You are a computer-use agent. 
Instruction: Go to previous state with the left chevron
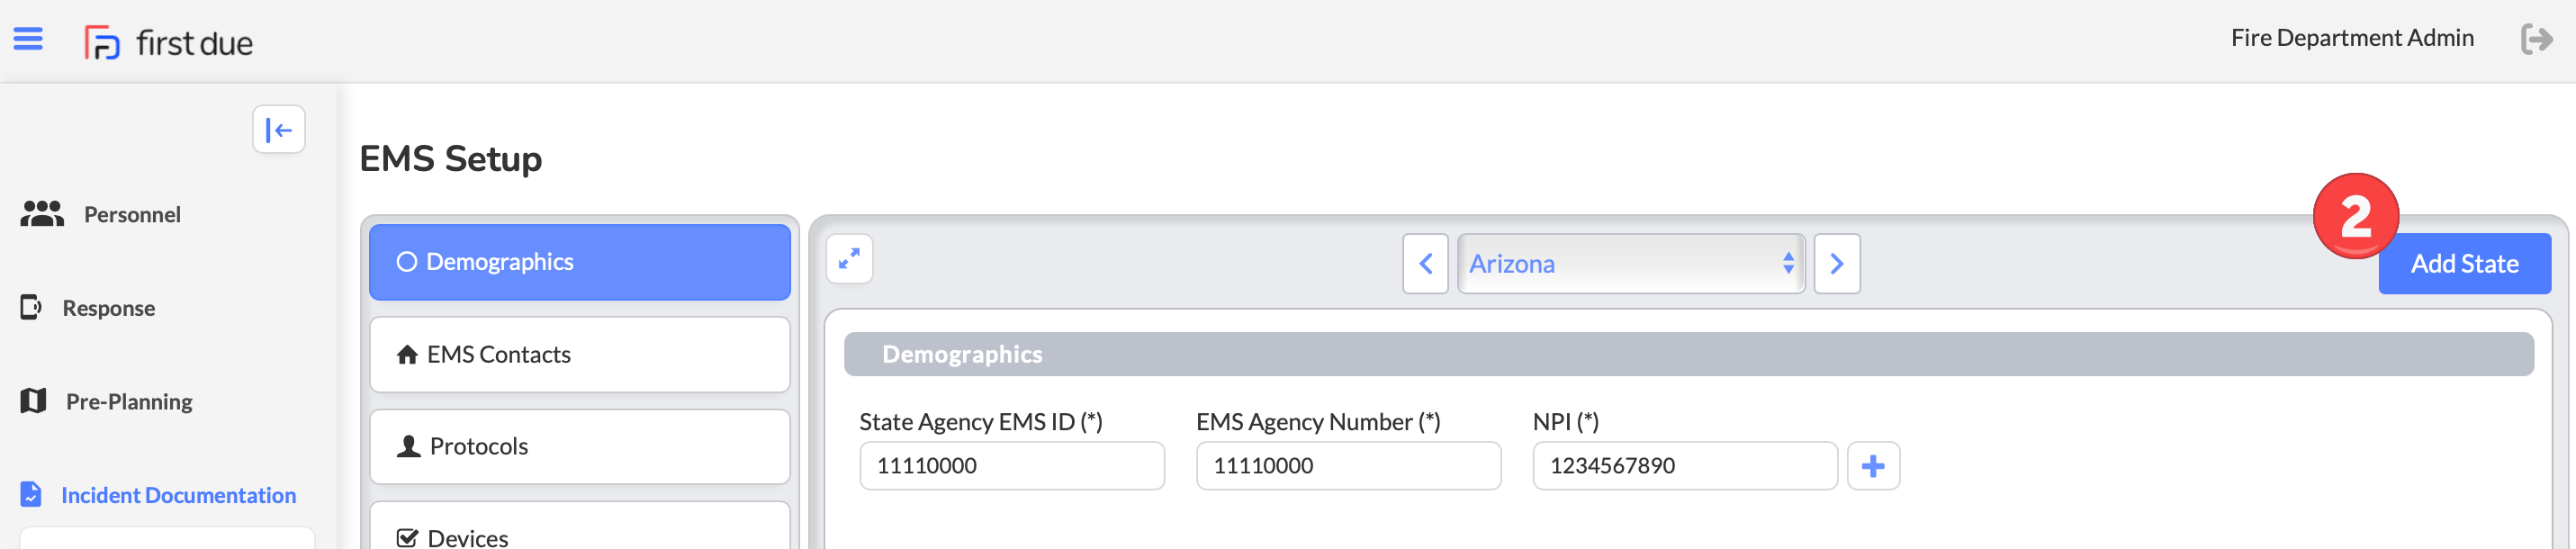tap(1425, 264)
